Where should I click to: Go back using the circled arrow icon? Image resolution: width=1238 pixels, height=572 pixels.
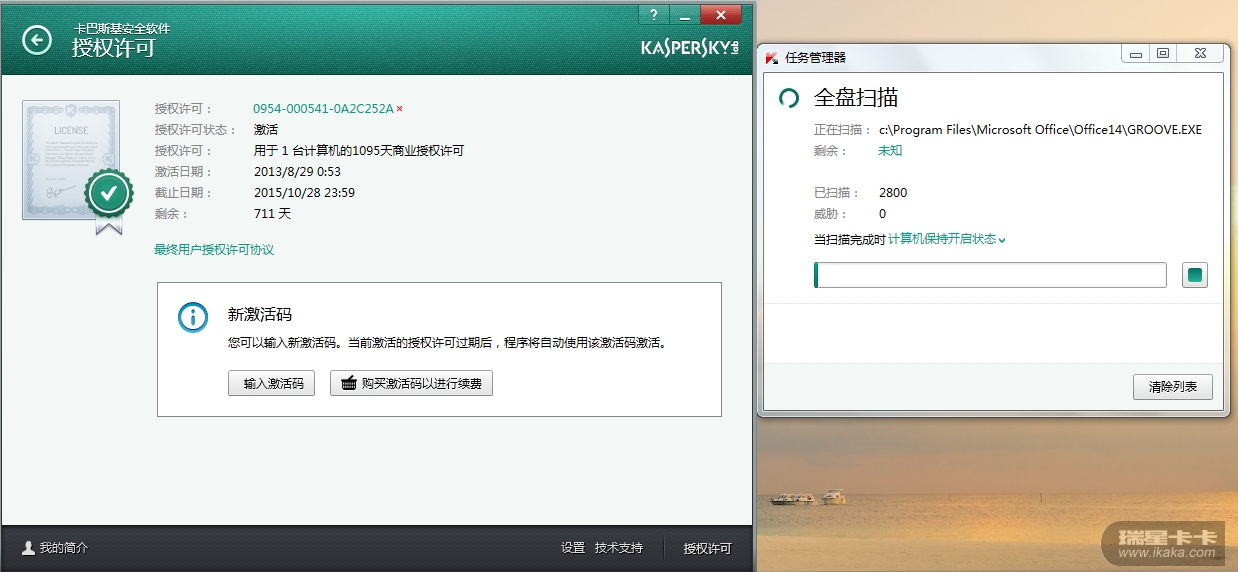(37, 40)
